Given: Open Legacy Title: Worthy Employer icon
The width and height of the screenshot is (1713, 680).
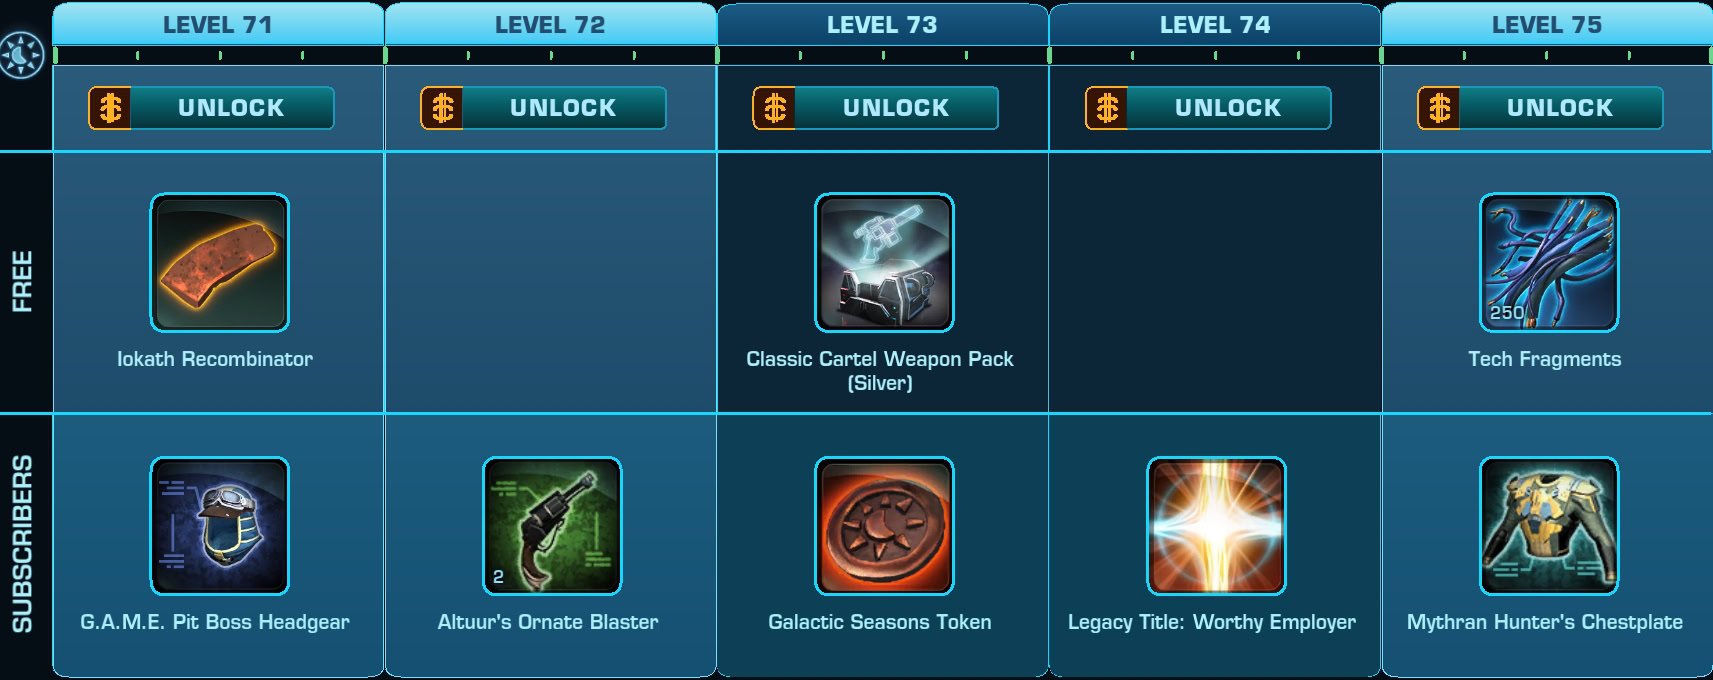Looking at the screenshot, I should point(1216,526).
